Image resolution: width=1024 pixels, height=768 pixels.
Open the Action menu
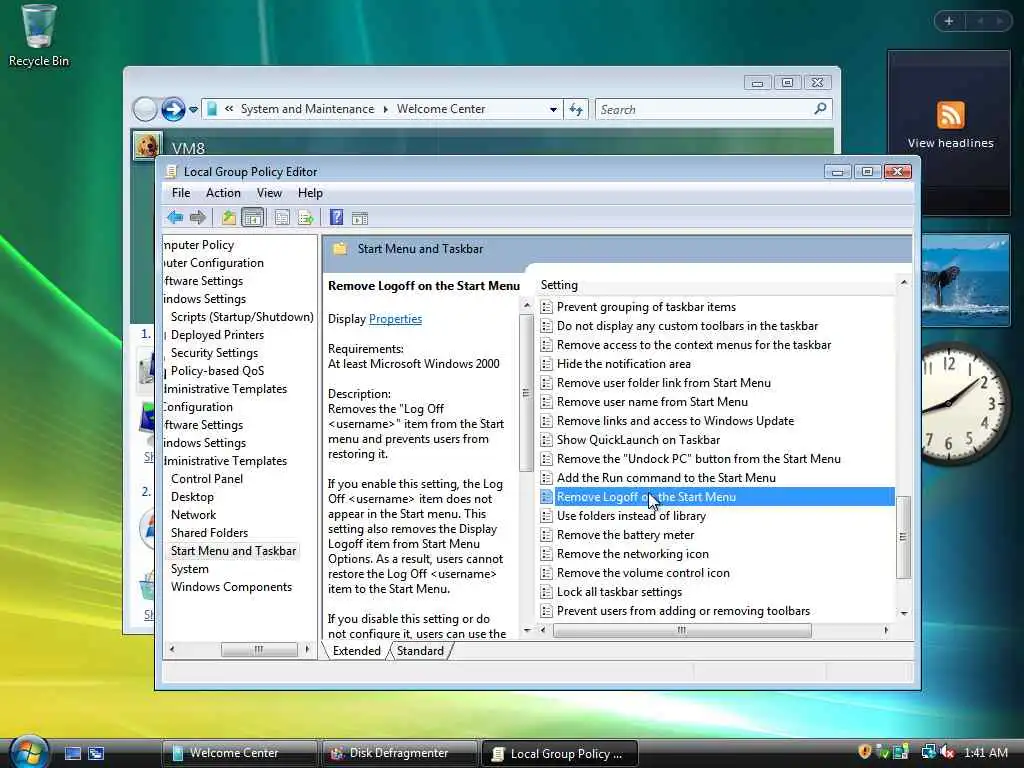(223, 193)
